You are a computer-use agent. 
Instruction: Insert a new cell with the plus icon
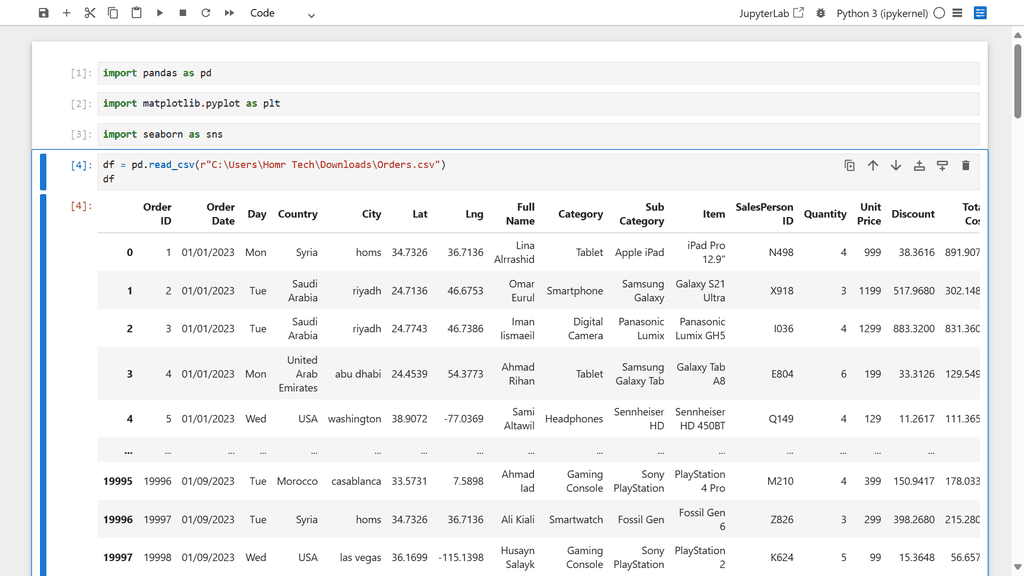[67, 13]
